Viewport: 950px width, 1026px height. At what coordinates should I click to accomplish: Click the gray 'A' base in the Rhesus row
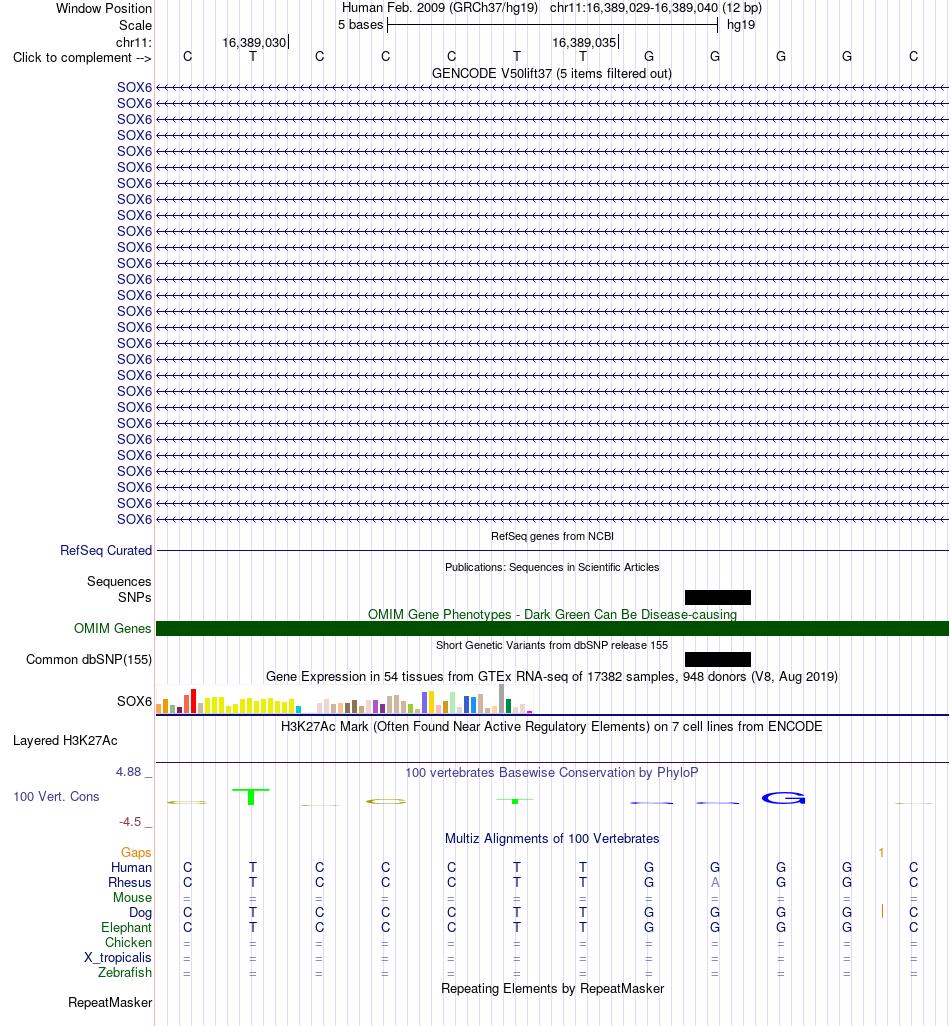pos(715,882)
